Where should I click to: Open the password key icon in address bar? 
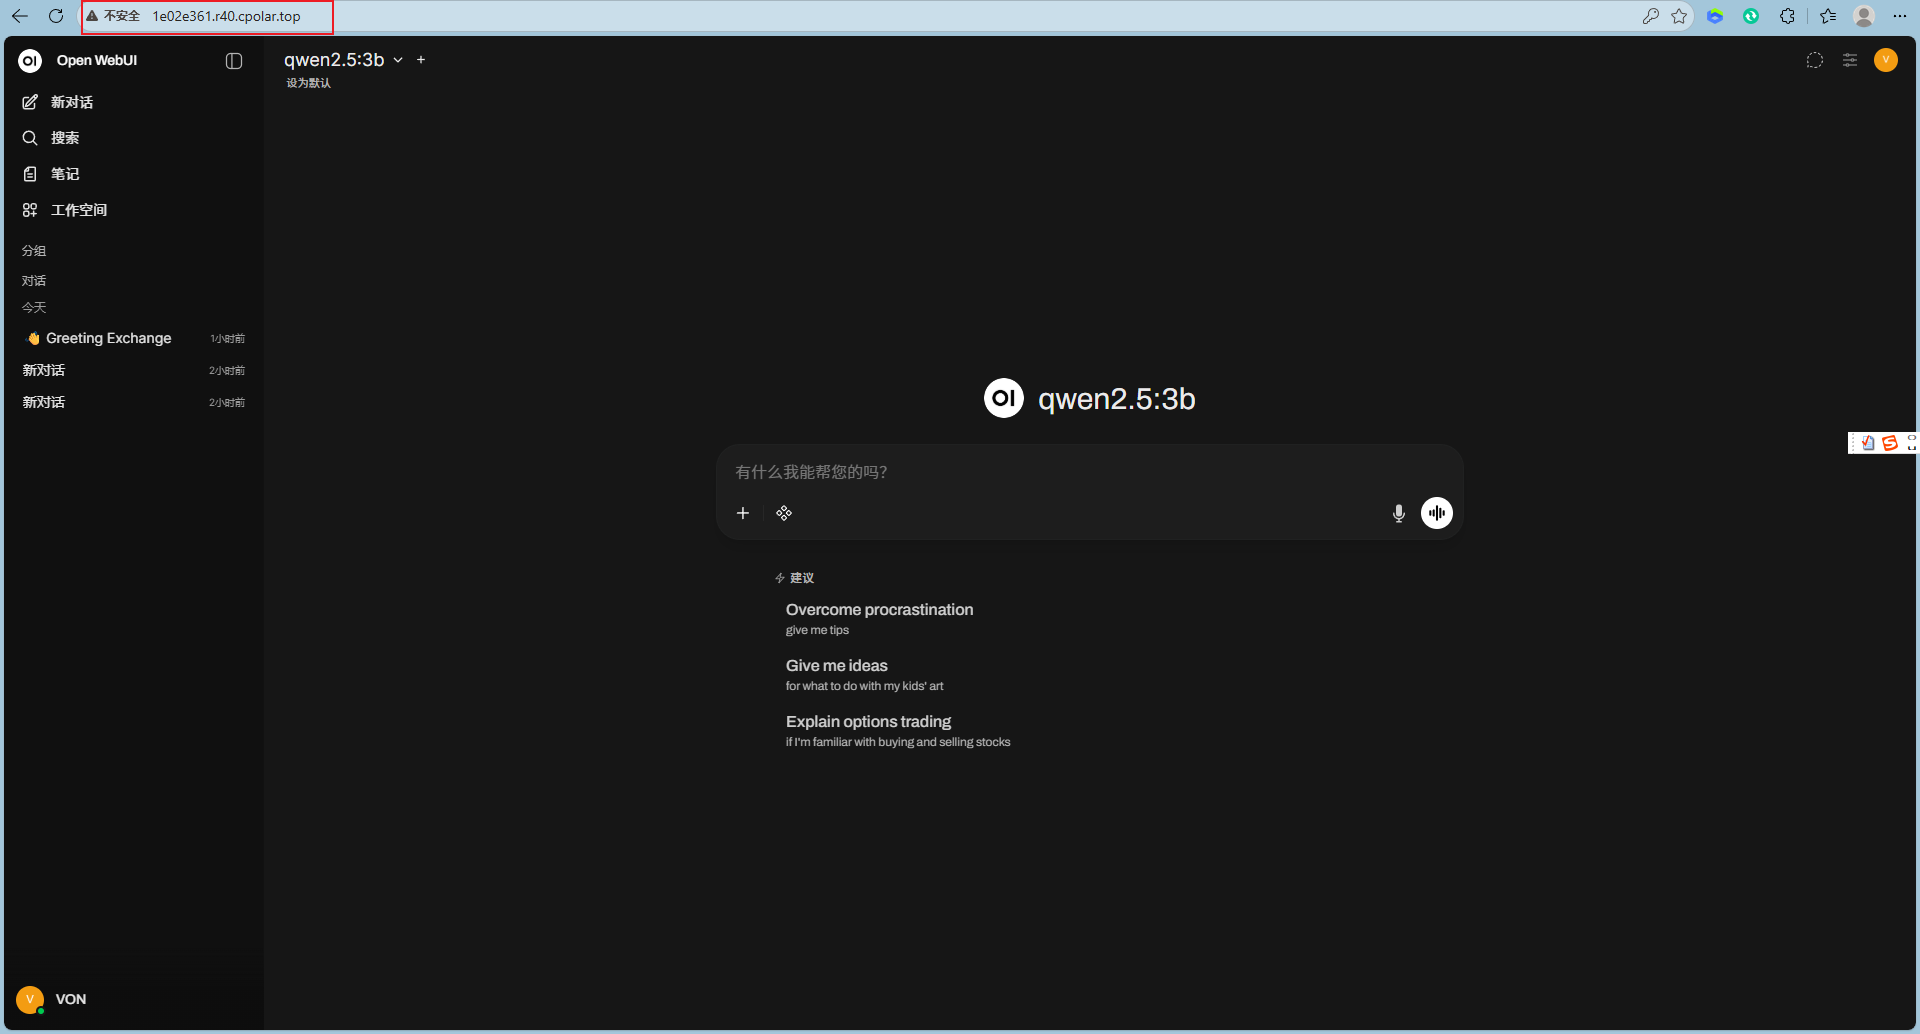pyautogui.click(x=1651, y=16)
